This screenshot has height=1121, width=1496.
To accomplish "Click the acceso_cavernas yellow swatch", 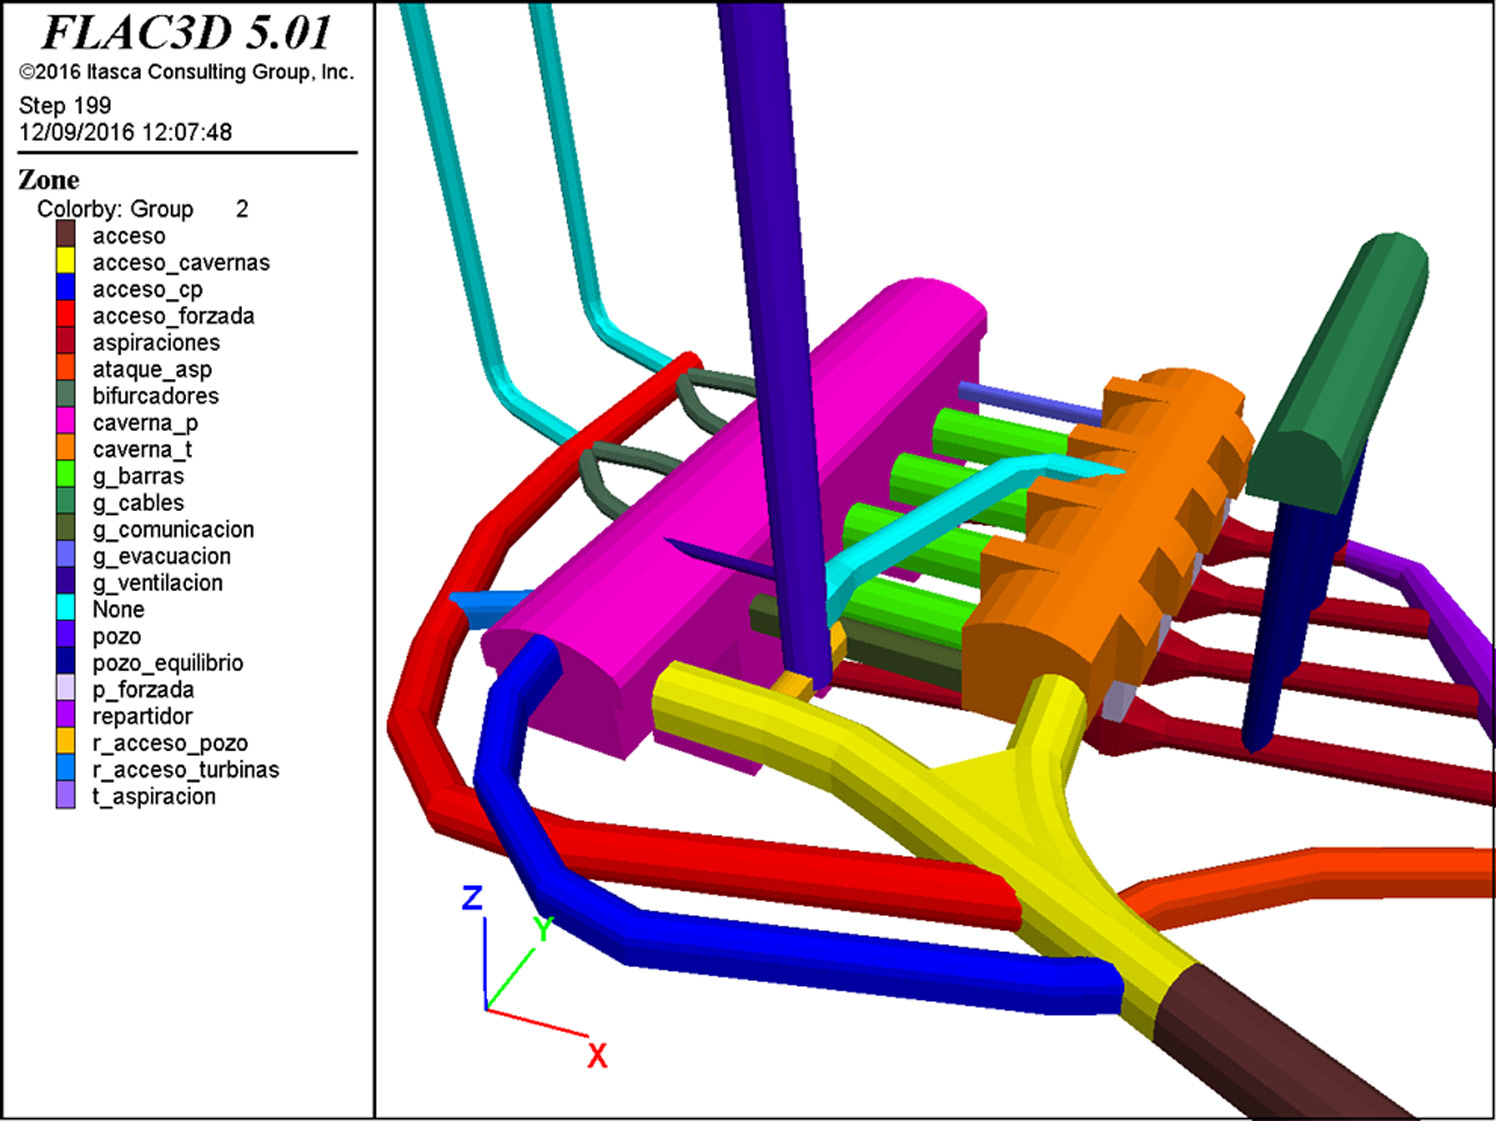I will (x=66, y=261).
